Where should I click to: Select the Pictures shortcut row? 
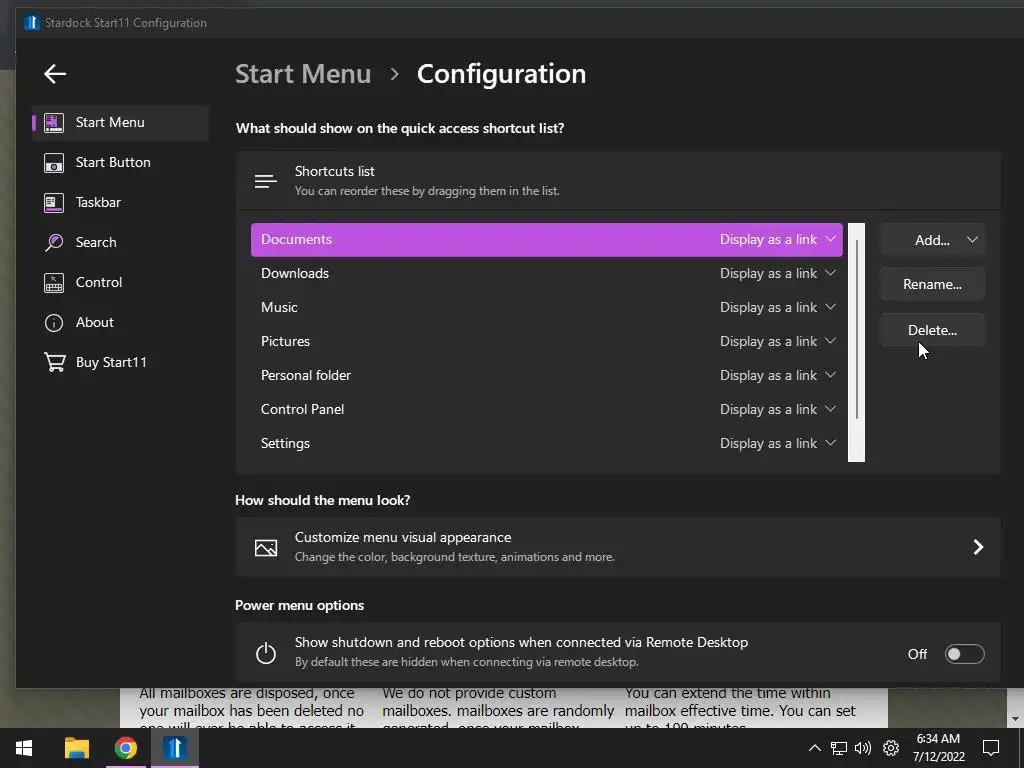(547, 342)
